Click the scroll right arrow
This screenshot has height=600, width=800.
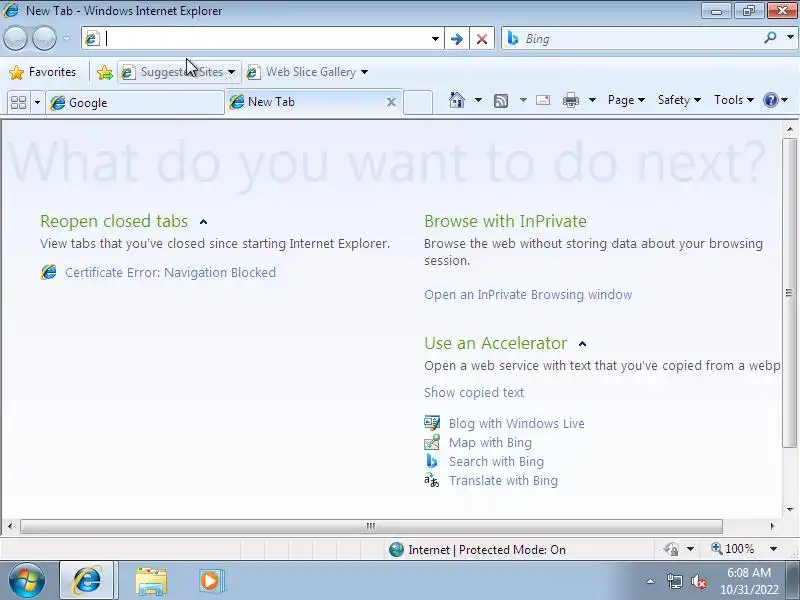click(772, 526)
